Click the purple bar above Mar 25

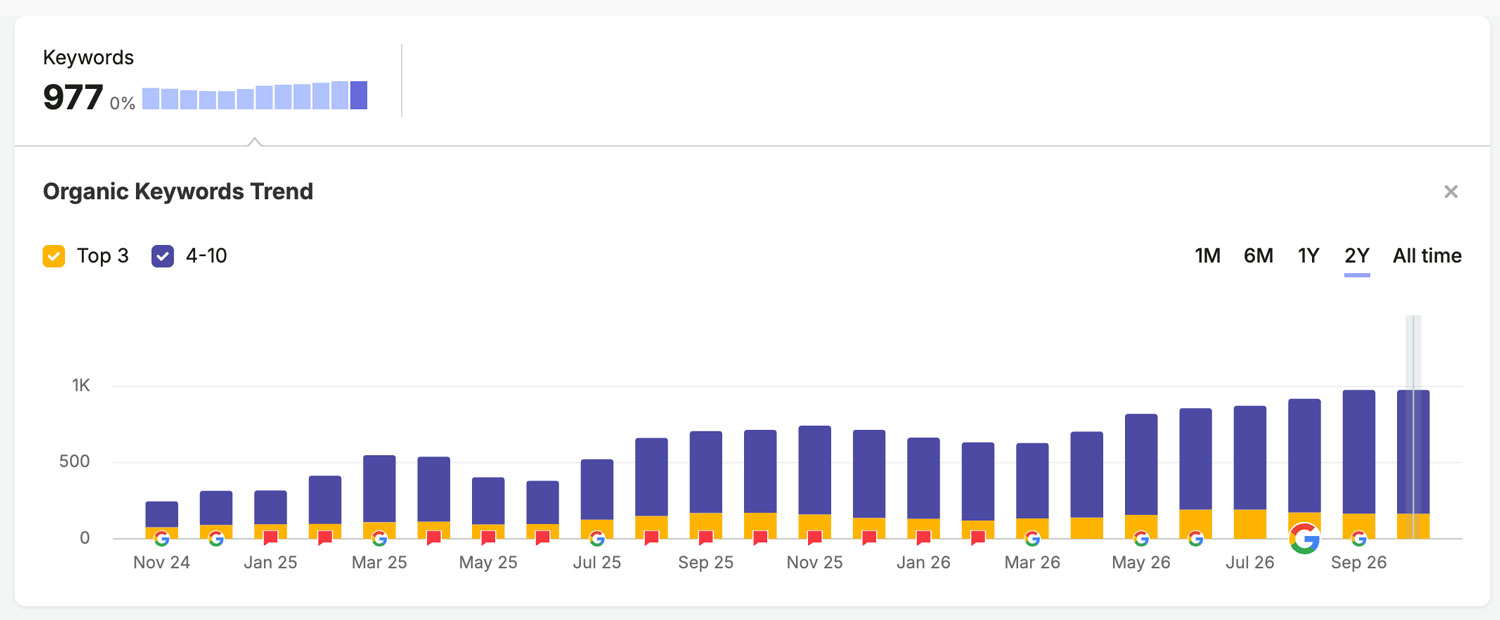click(x=379, y=488)
